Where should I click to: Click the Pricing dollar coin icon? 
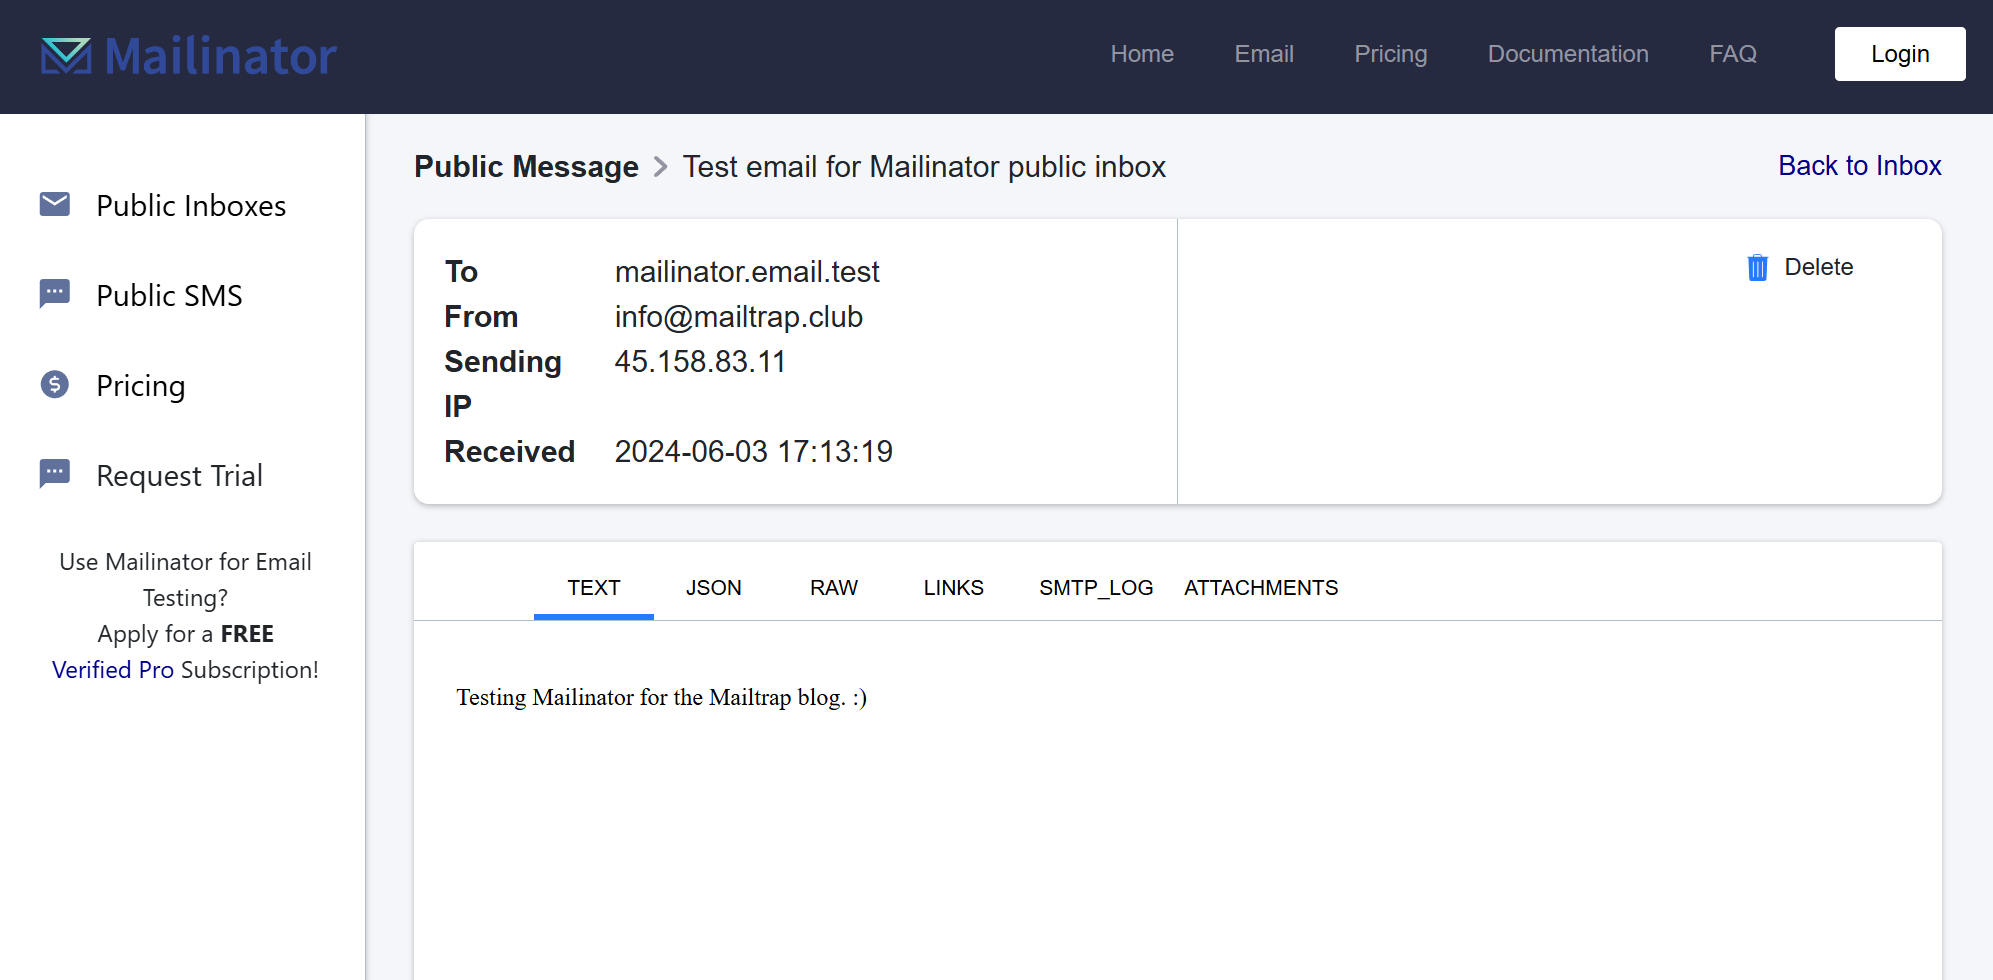click(x=55, y=384)
